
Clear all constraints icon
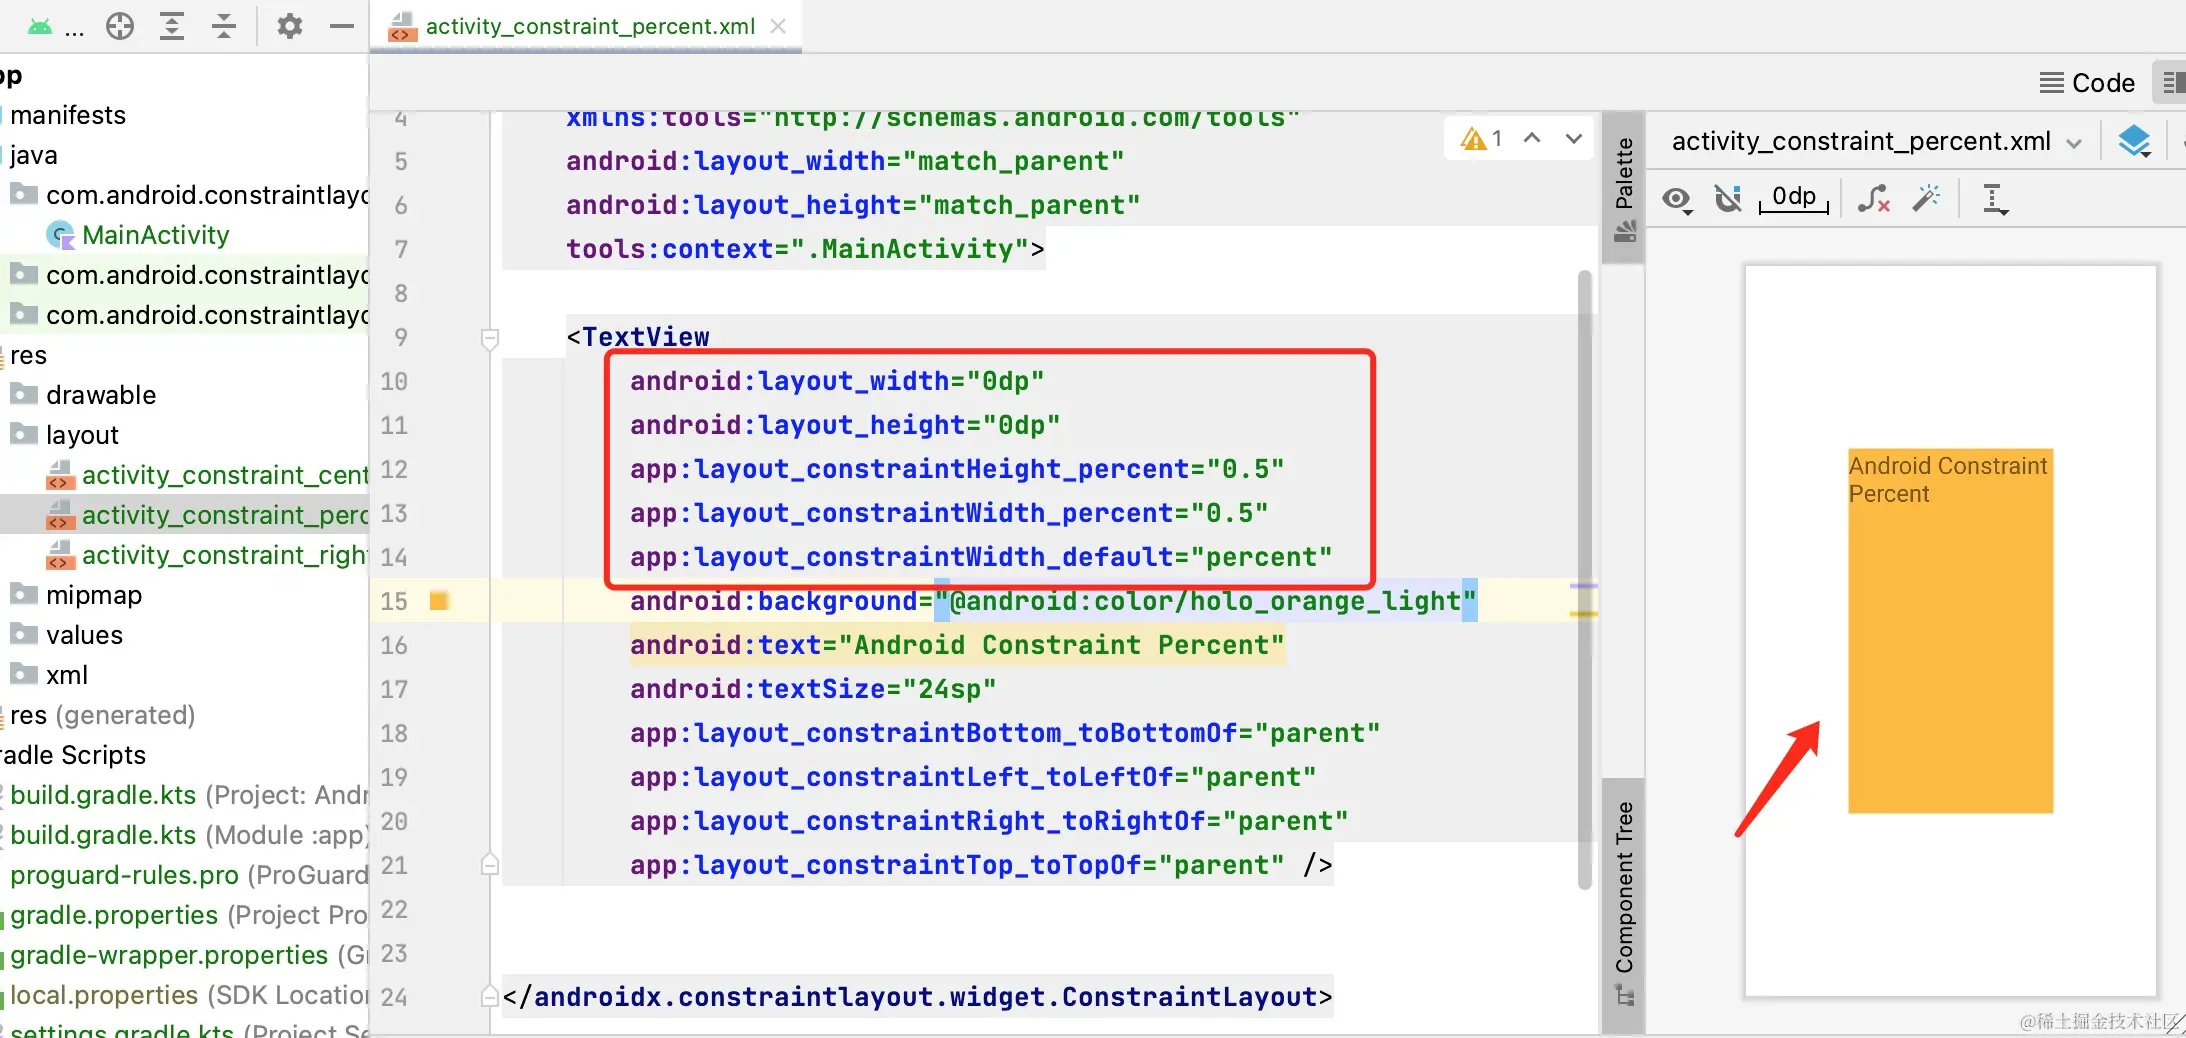pyautogui.click(x=1874, y=199)
